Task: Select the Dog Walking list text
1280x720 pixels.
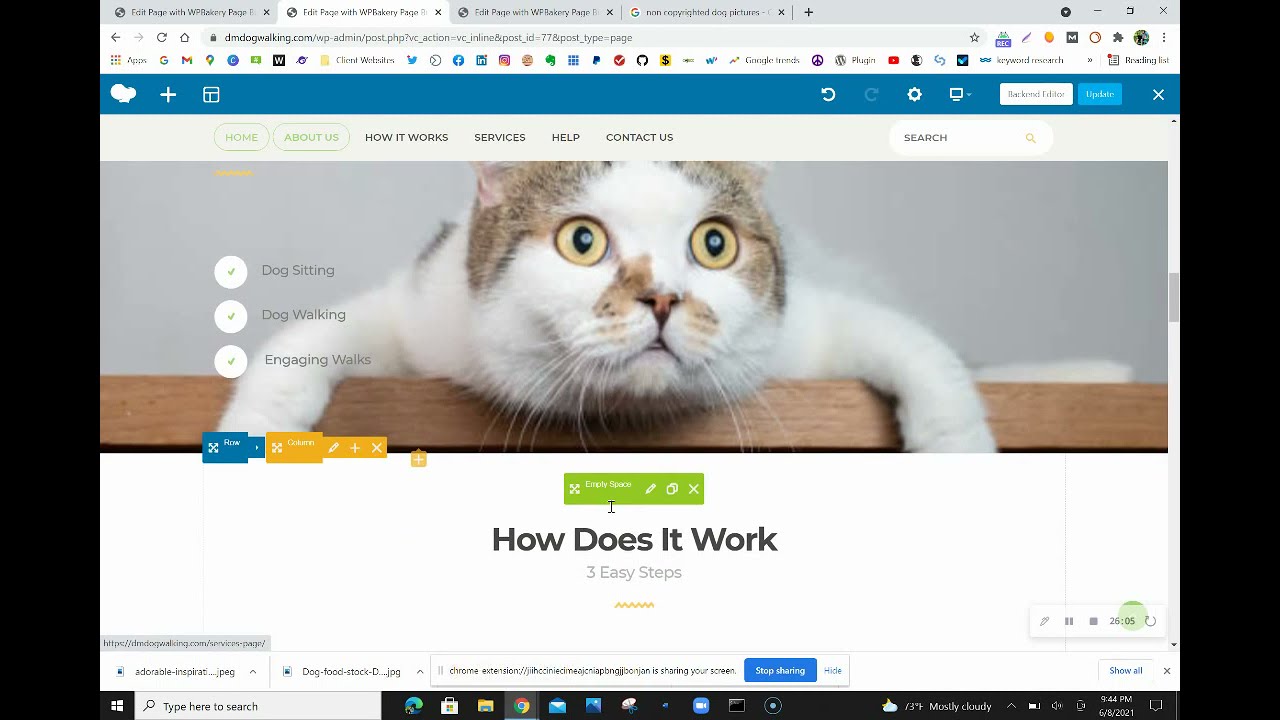Action: click(x=303, y=314)
